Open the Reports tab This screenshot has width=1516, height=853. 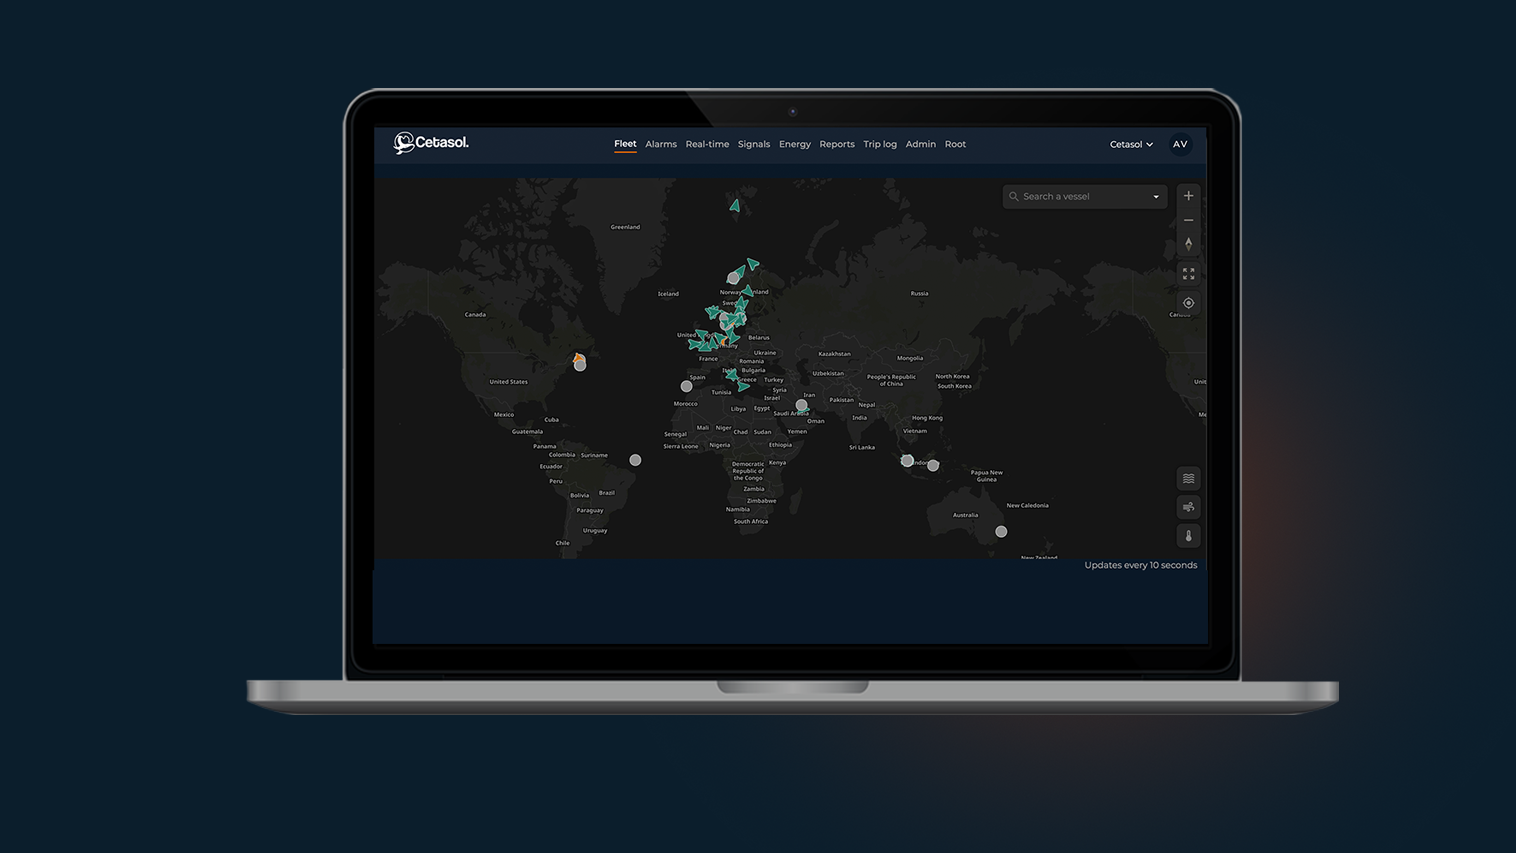tap(837, 144)
